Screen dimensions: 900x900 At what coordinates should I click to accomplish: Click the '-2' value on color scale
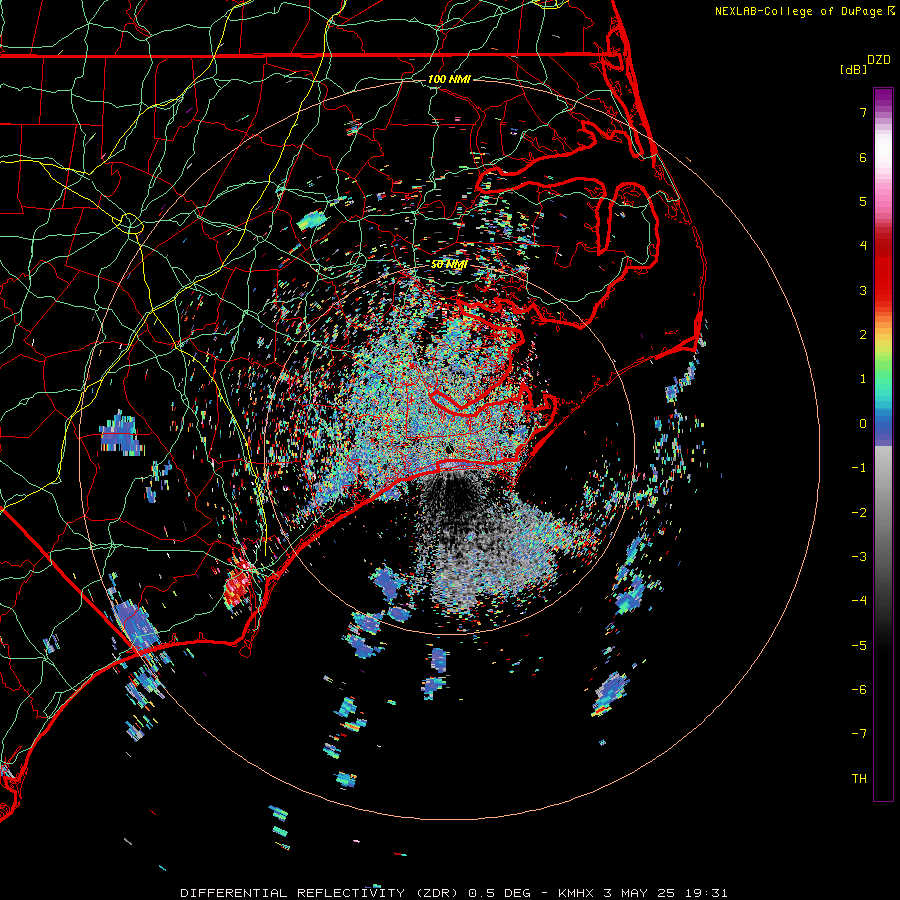859,513
